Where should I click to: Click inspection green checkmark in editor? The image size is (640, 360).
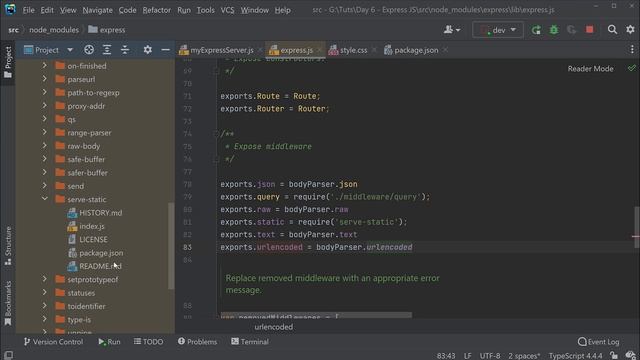pyautogui.click(x=631, y=68)
